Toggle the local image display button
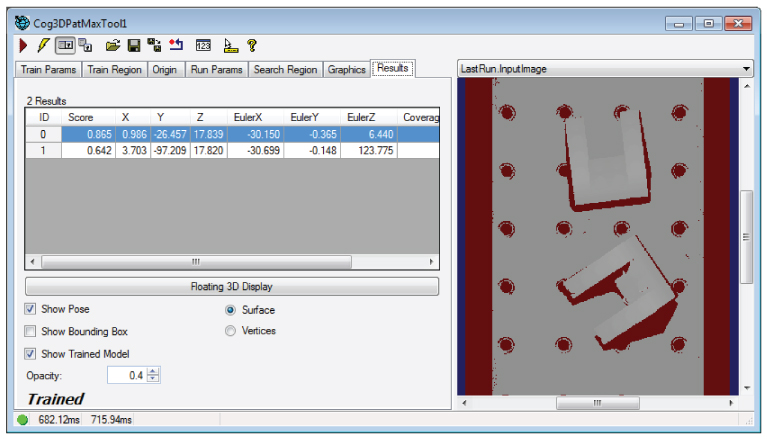Viewport: 767px width, 439px height. click(x=64, y=45)
